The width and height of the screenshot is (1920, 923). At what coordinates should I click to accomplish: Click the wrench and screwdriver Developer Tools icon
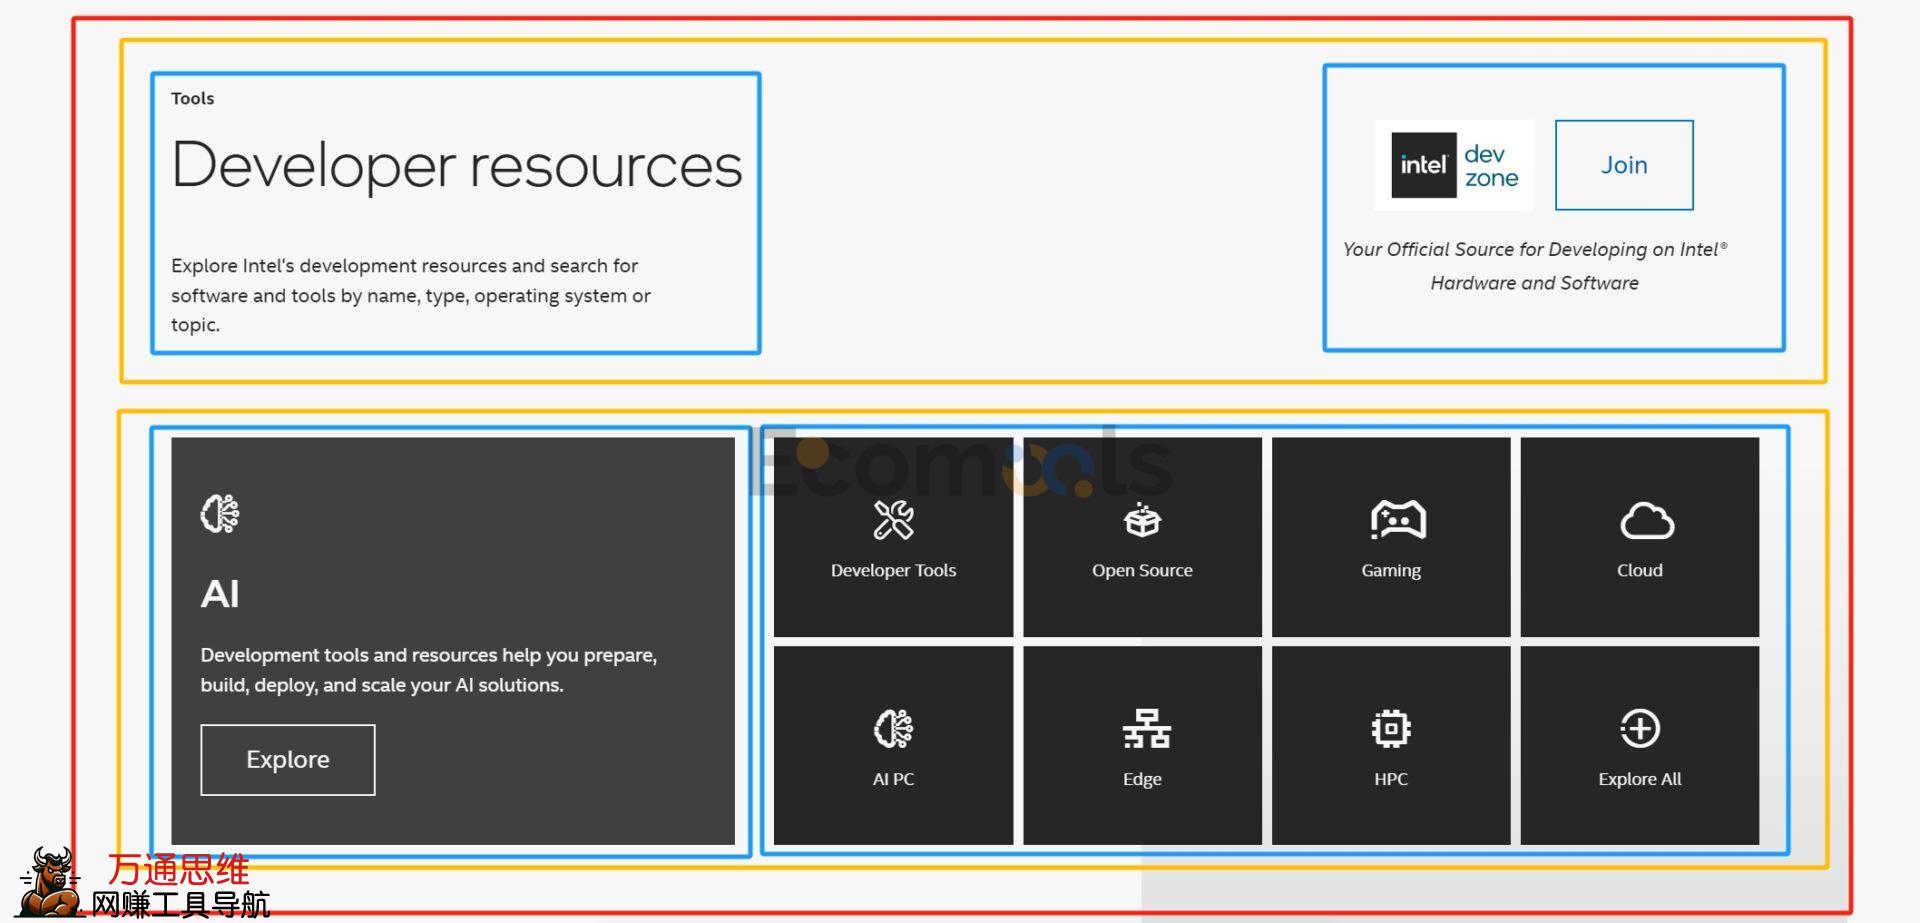click(x=893, y=520)
